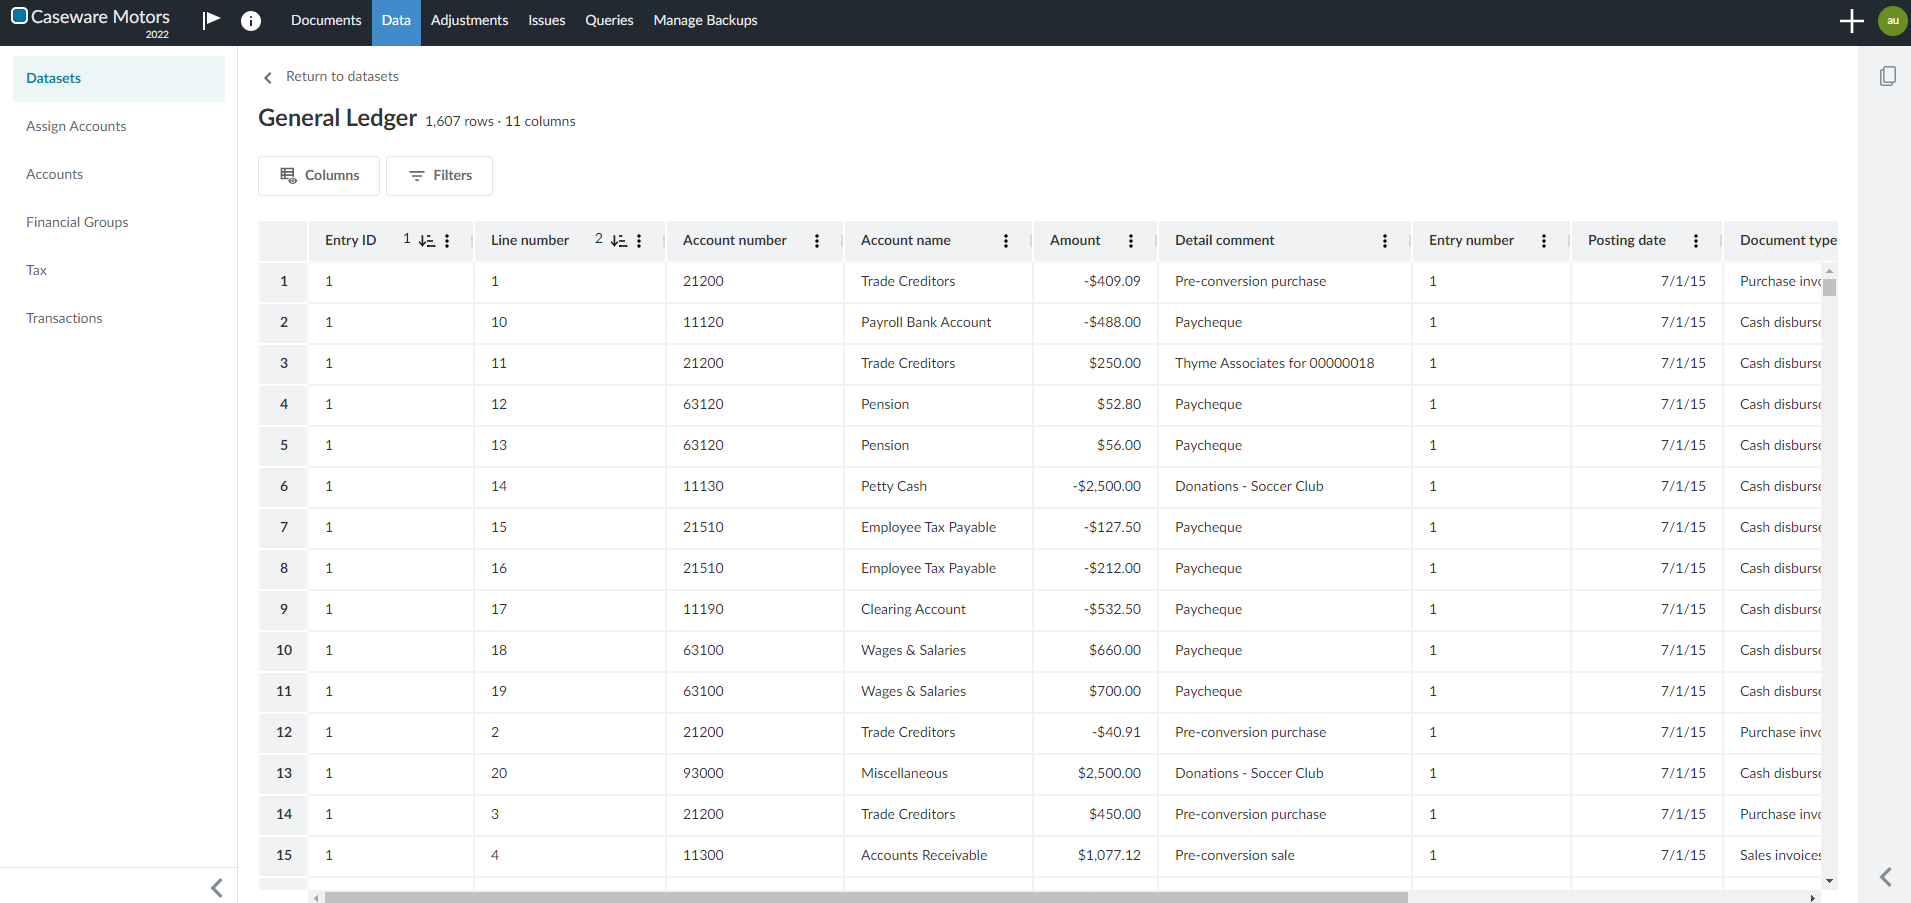Toggle the Entry ID sort order icon
This screenshot has width=1911, height=903.
[427, 241]
